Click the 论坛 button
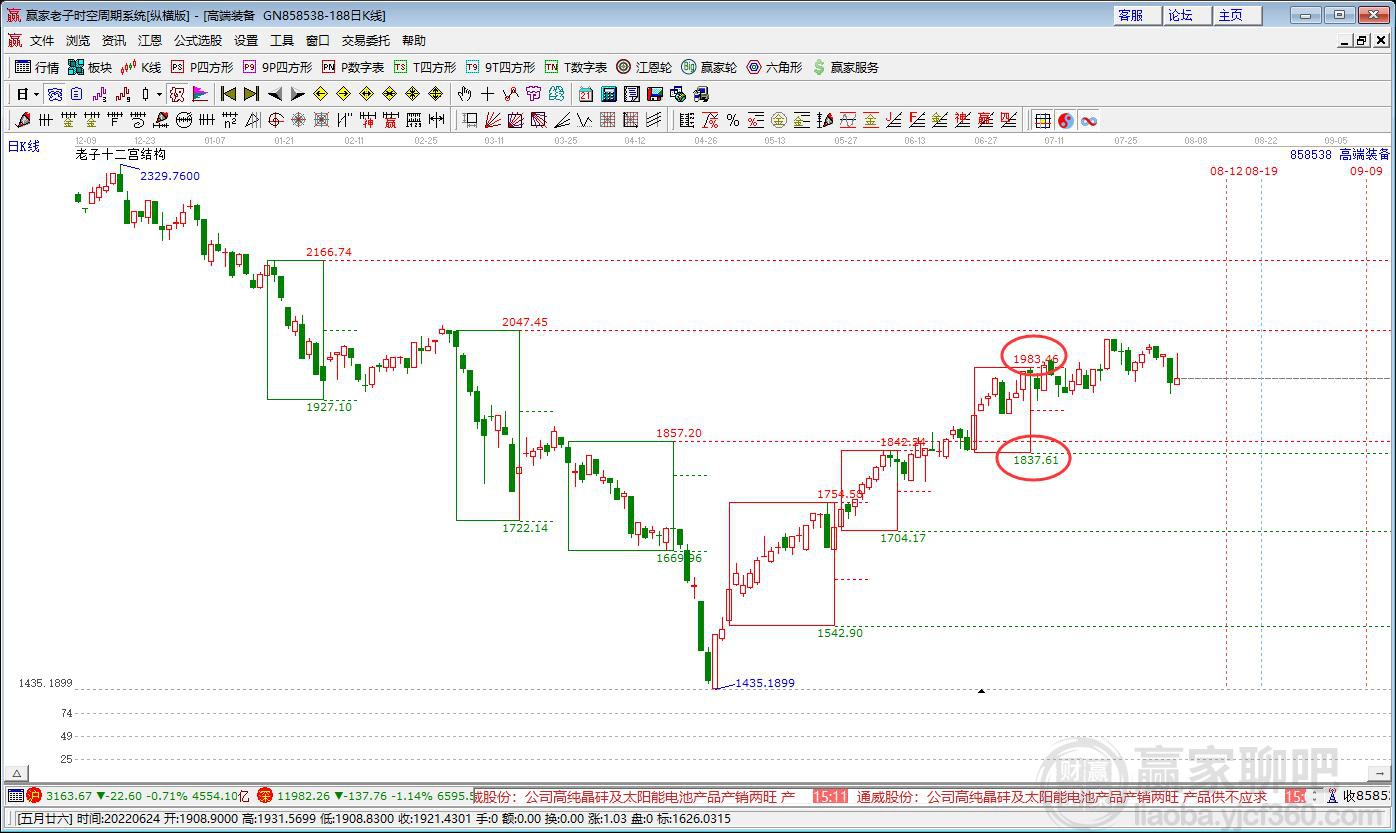Viewport: 1396px width, 833px height. (1187, 15)
